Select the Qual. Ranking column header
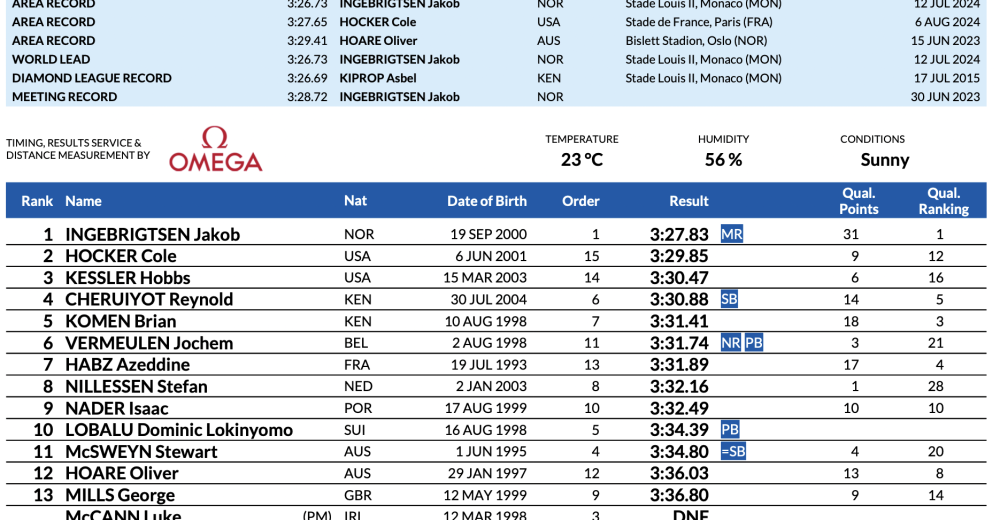 coord(943,201)
